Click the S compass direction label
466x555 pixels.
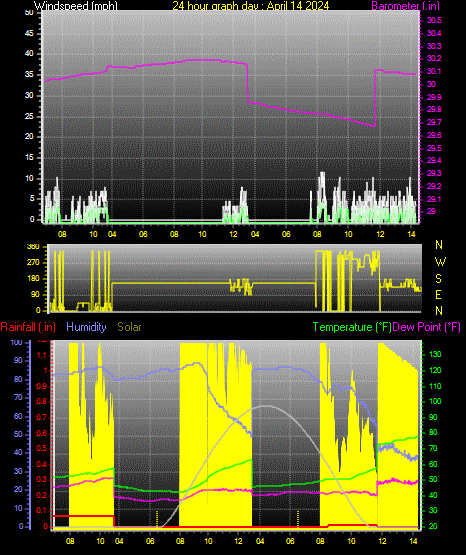tap(438, 279)
